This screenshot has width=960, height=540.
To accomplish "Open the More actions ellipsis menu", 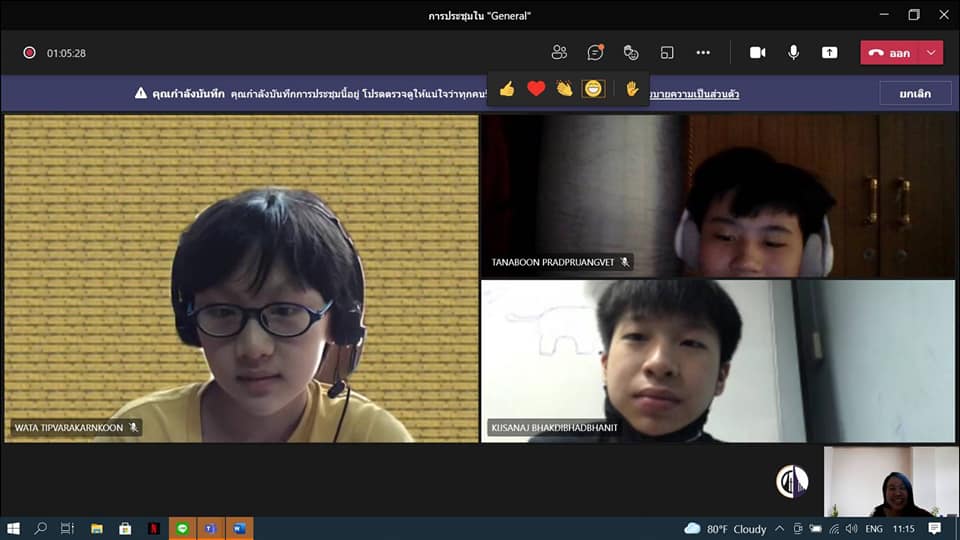I will [703, 53].
